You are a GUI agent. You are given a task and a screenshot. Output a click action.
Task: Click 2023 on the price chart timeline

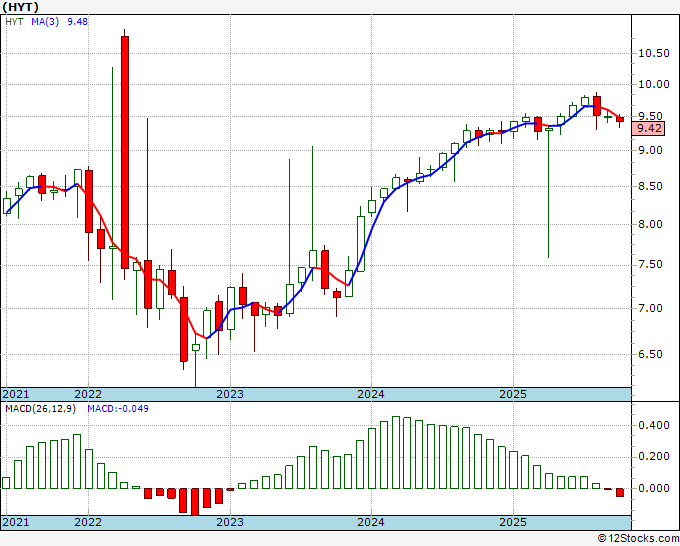(230, 394)
